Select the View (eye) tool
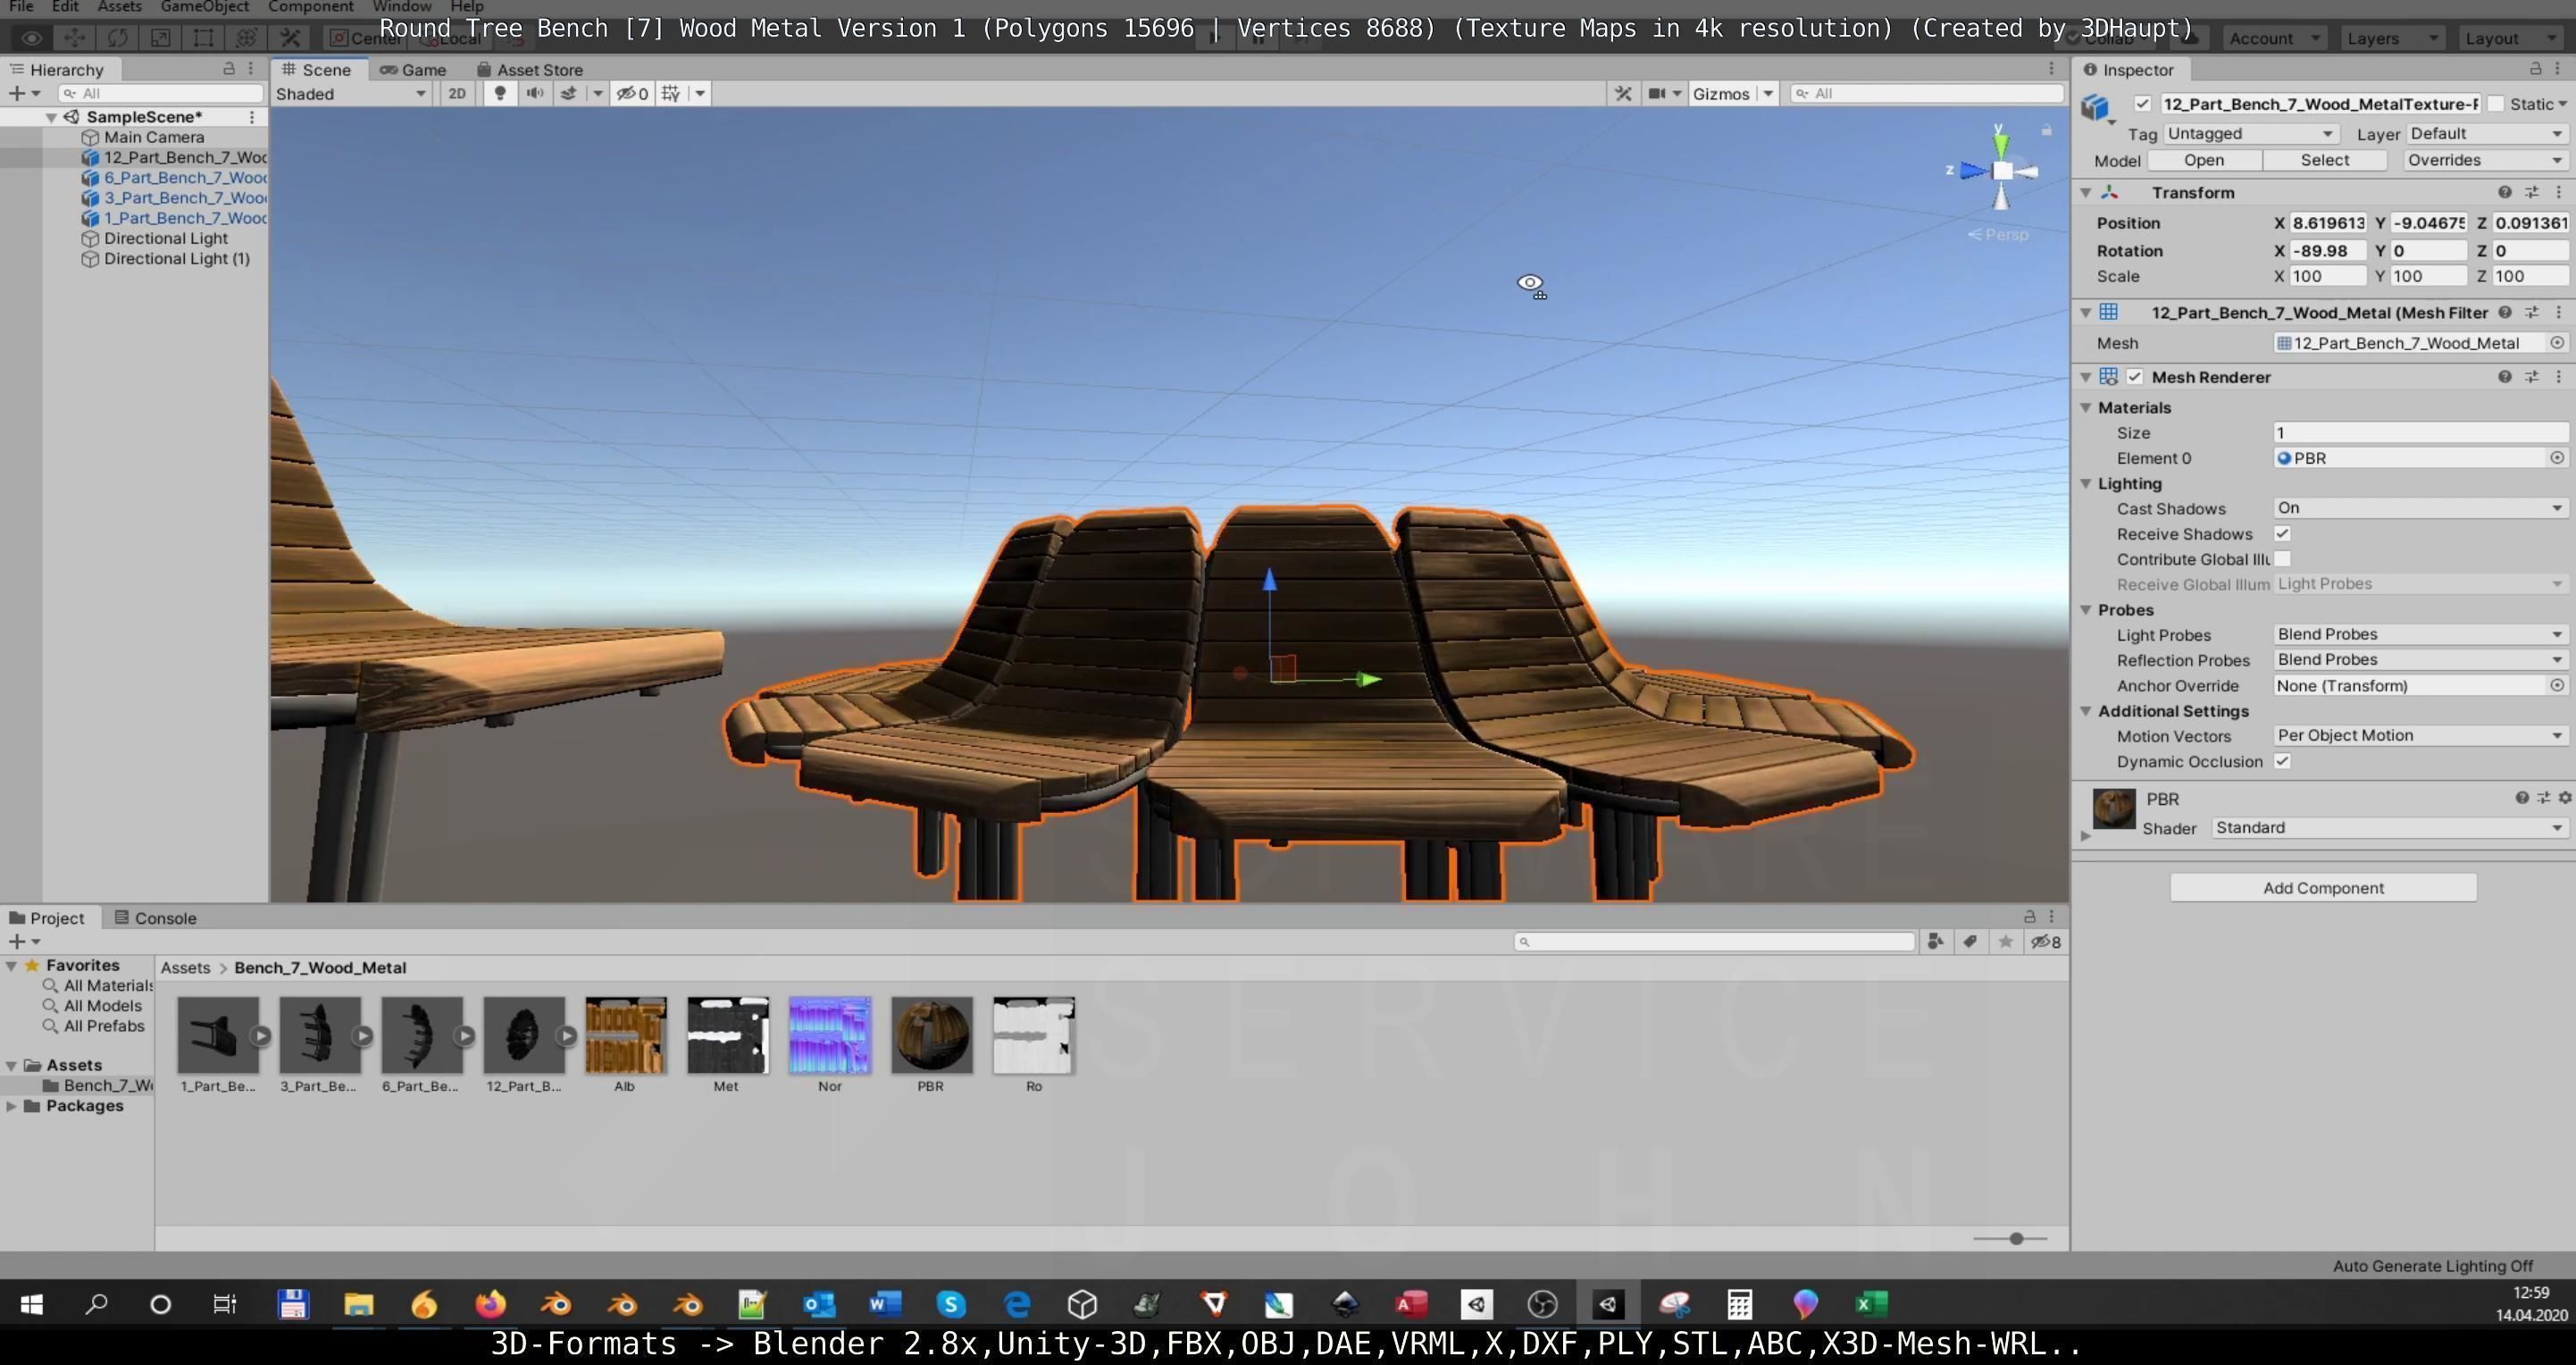The width and height of the screenshot is (2576, 1365). (x=31, y=38)
